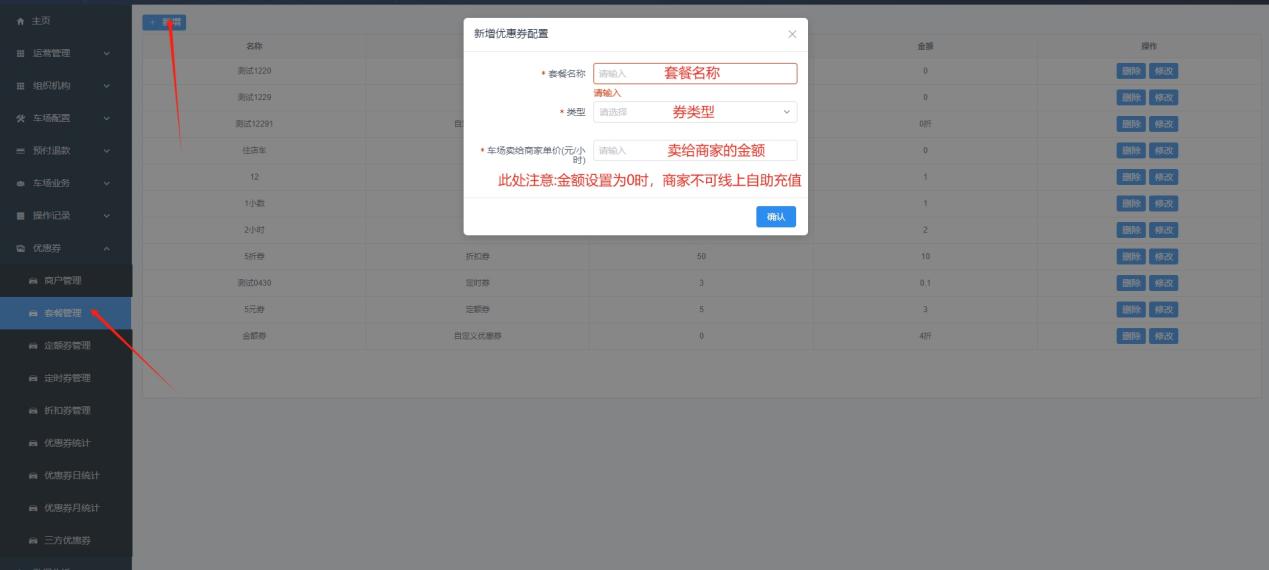Click the icon beside 商户管理
Viewport: 1269px width, 570px height.
[33, 281]
